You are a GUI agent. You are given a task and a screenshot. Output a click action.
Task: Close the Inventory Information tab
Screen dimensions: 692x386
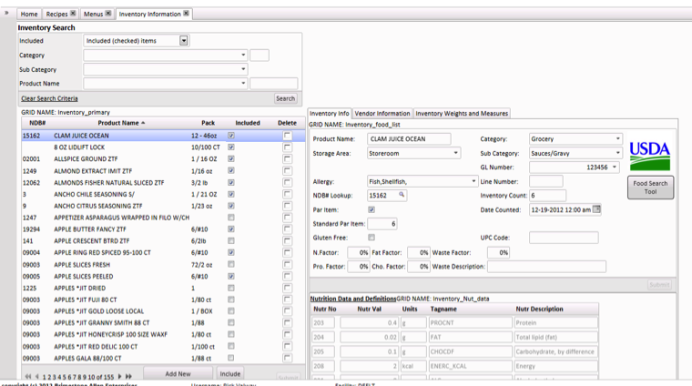point(186,13)
